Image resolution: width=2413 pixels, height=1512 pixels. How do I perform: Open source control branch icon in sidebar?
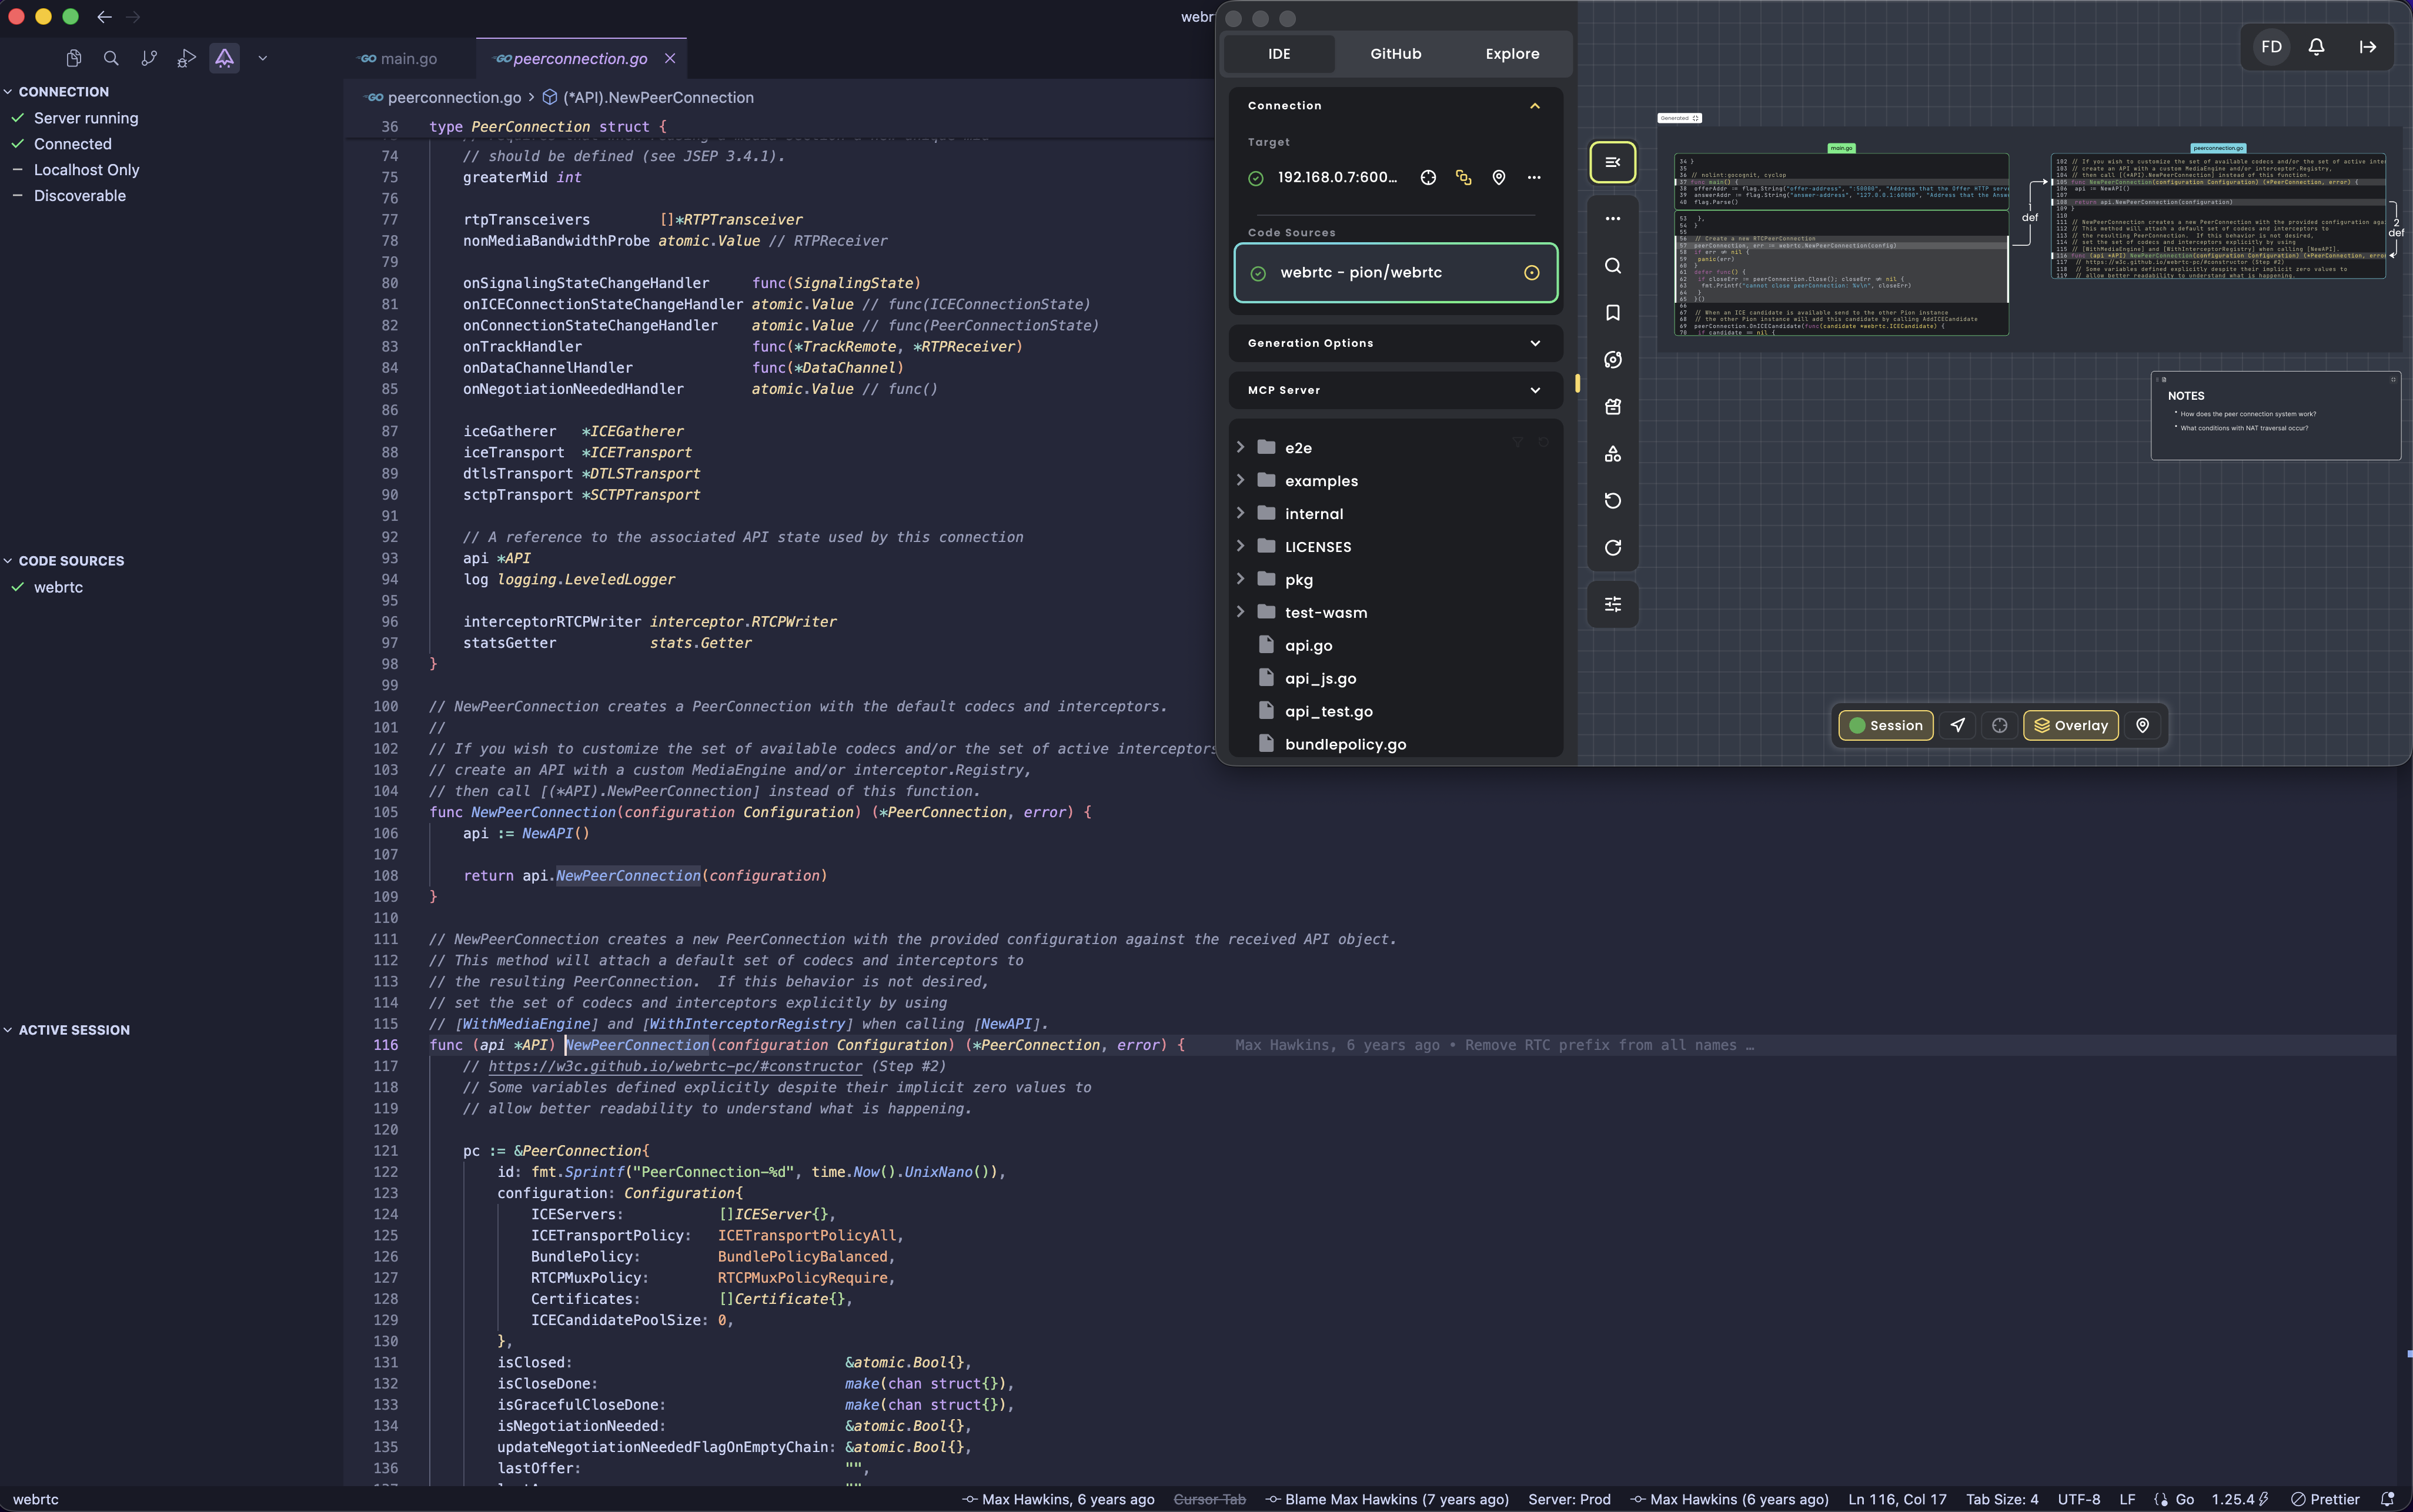pyautogui.click(x=149, y=58)
